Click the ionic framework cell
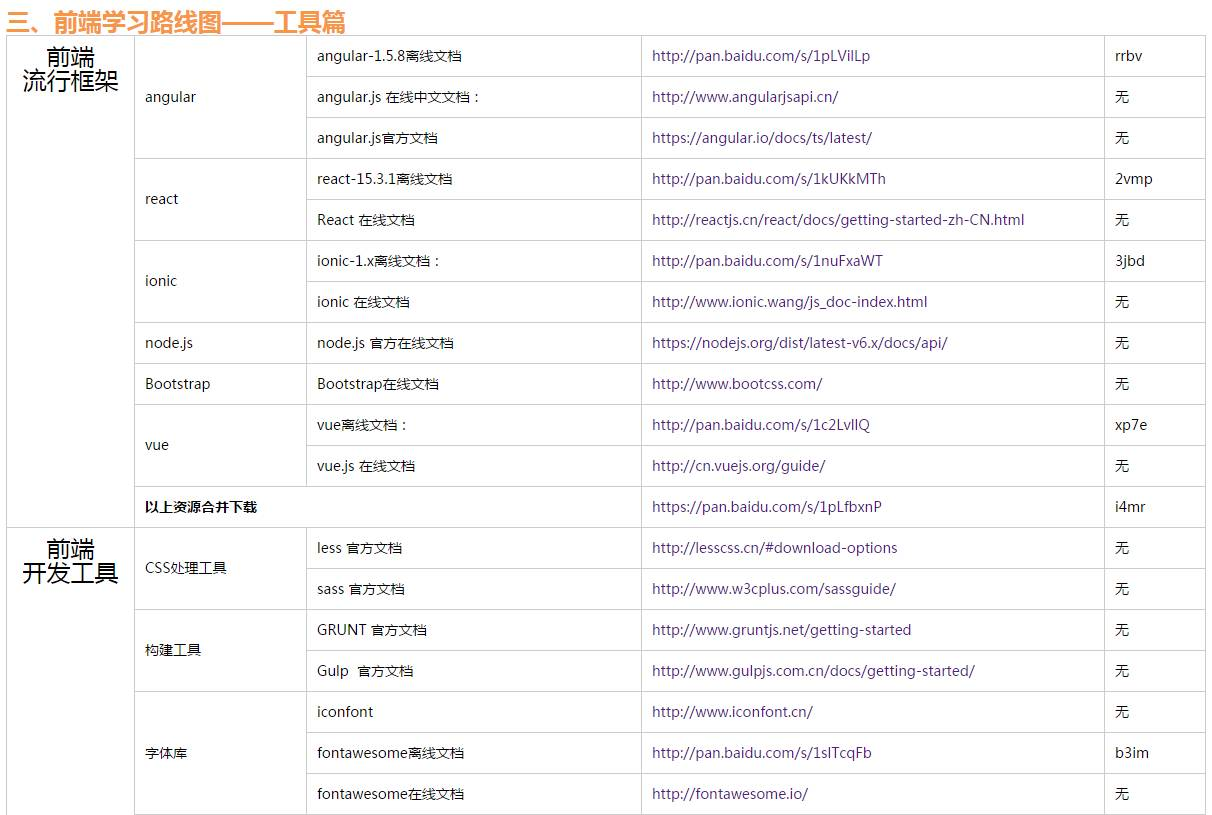Screen dimensions: 1212x815 click(x=220, y=281)
